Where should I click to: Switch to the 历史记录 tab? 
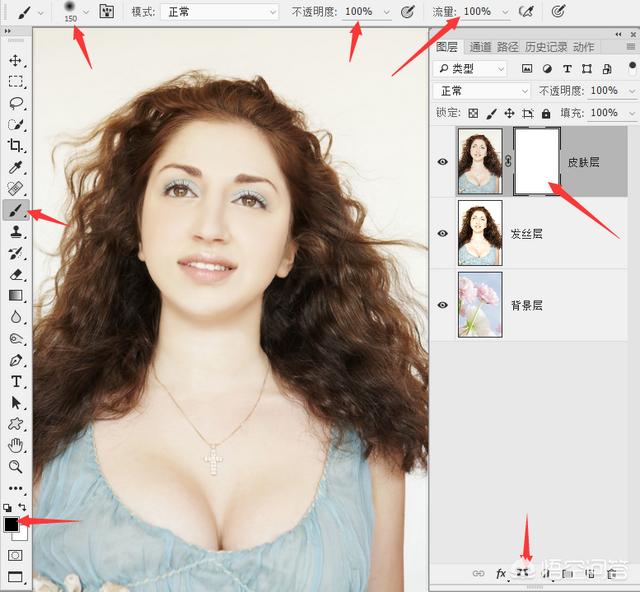546,47
